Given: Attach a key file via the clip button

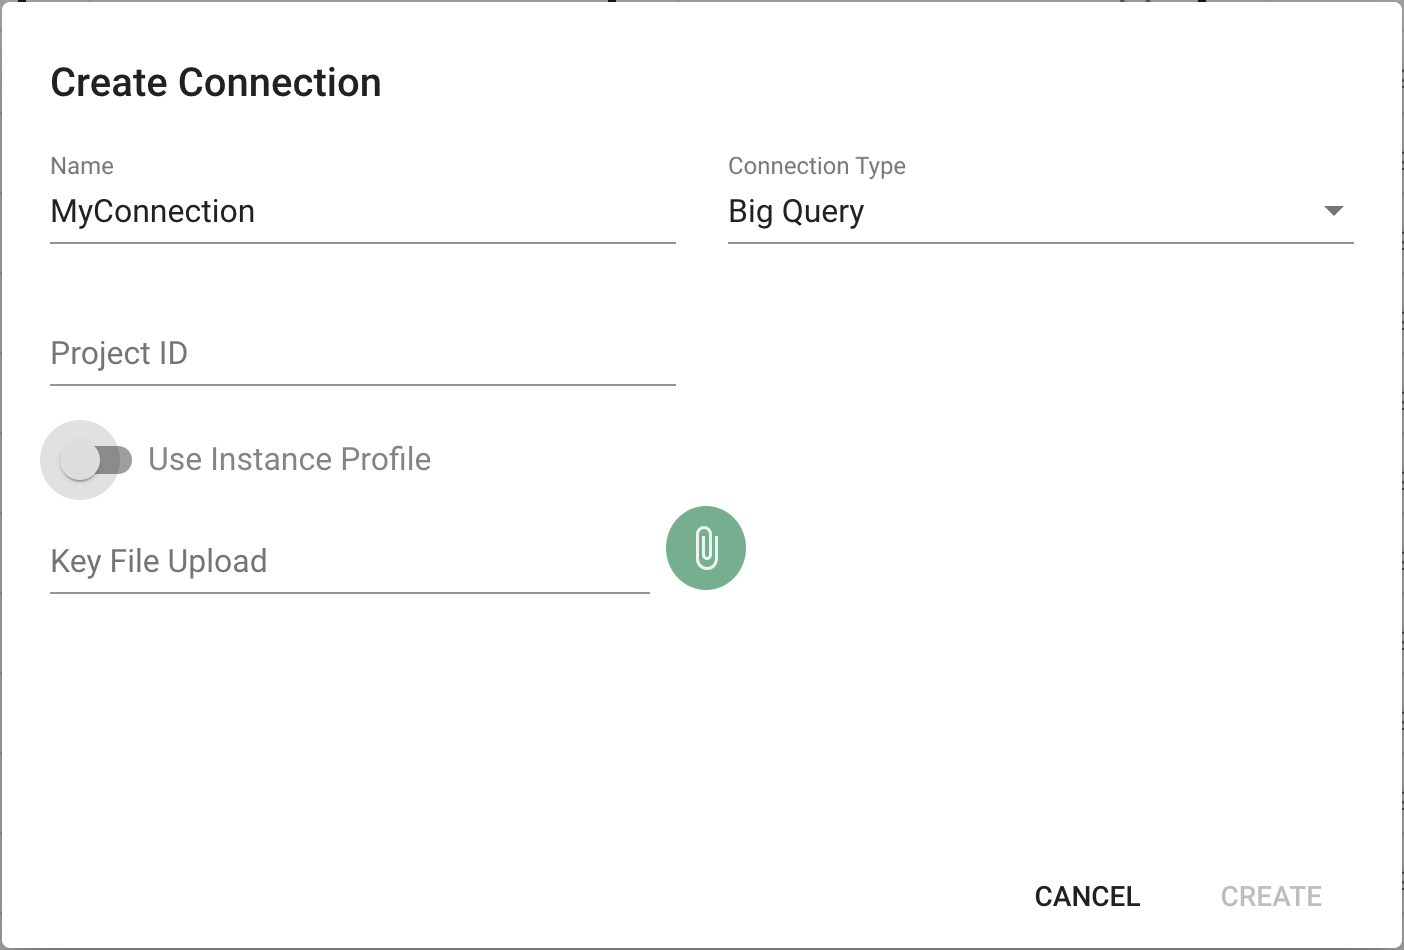Looking at the screenshot, I should click(706, 548).
